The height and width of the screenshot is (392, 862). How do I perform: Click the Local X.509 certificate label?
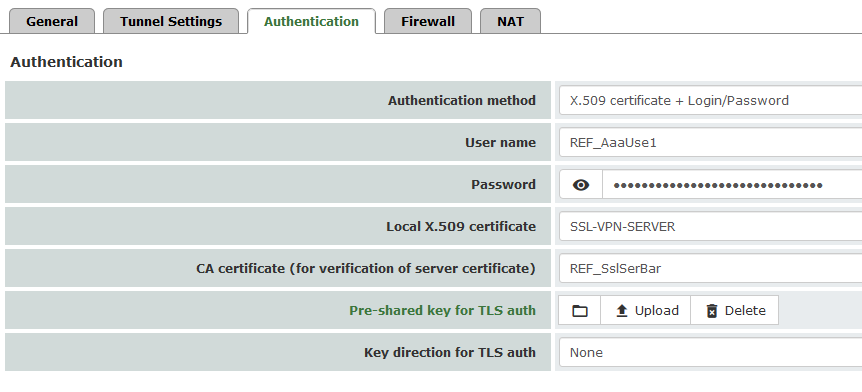point(461,227)
